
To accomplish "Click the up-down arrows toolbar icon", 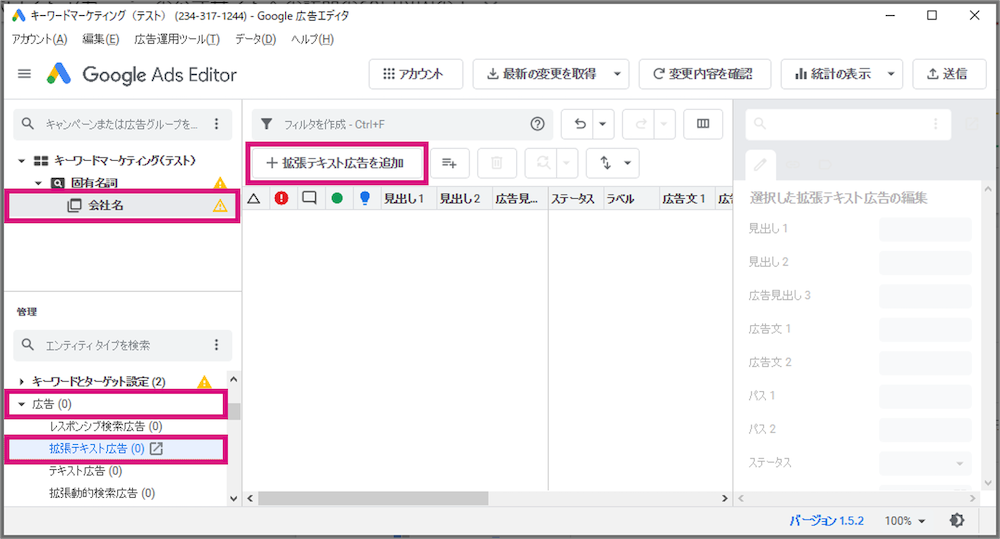I will pos(605,163).
